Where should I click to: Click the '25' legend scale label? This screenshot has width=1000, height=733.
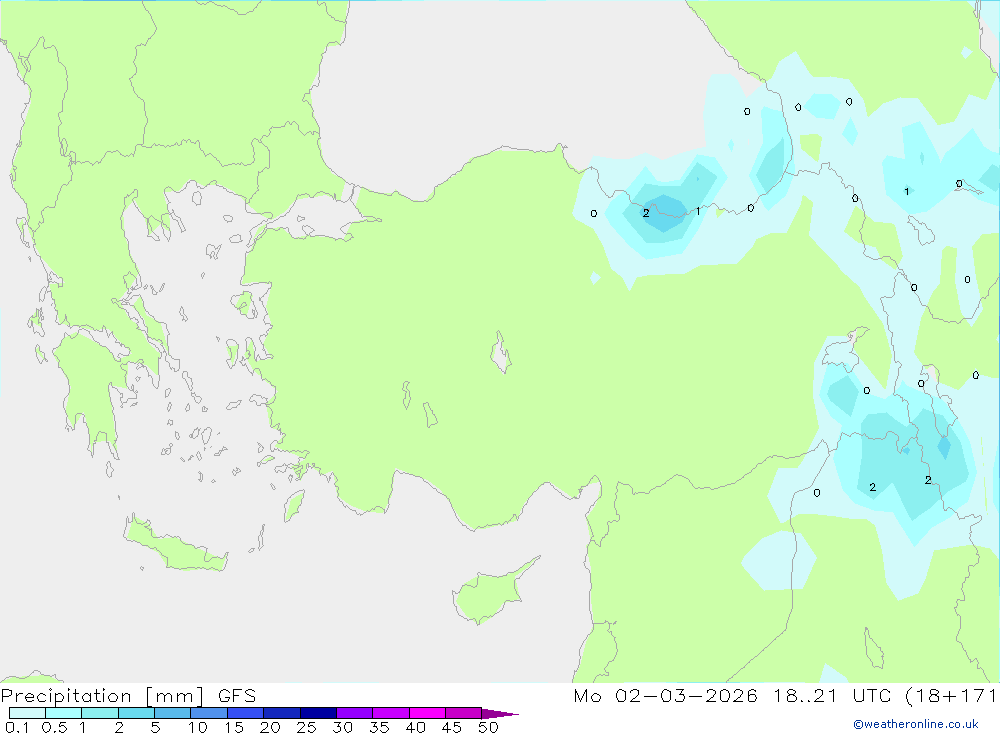point(307,727)
